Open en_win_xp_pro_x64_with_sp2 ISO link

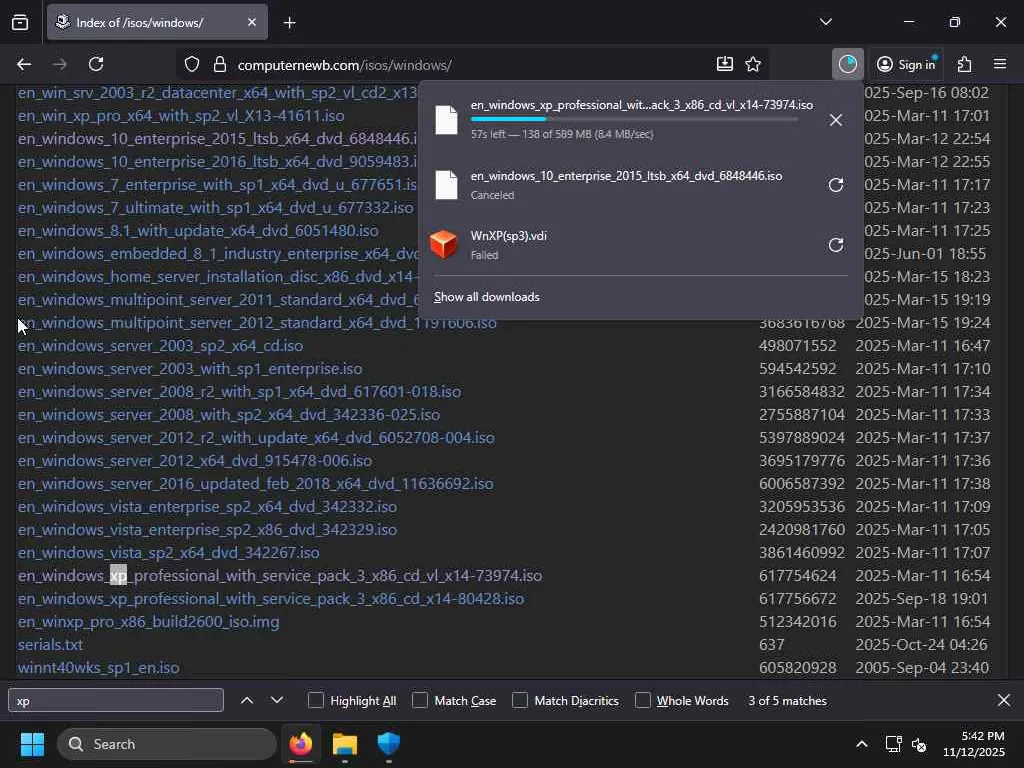tap(181, 116)
